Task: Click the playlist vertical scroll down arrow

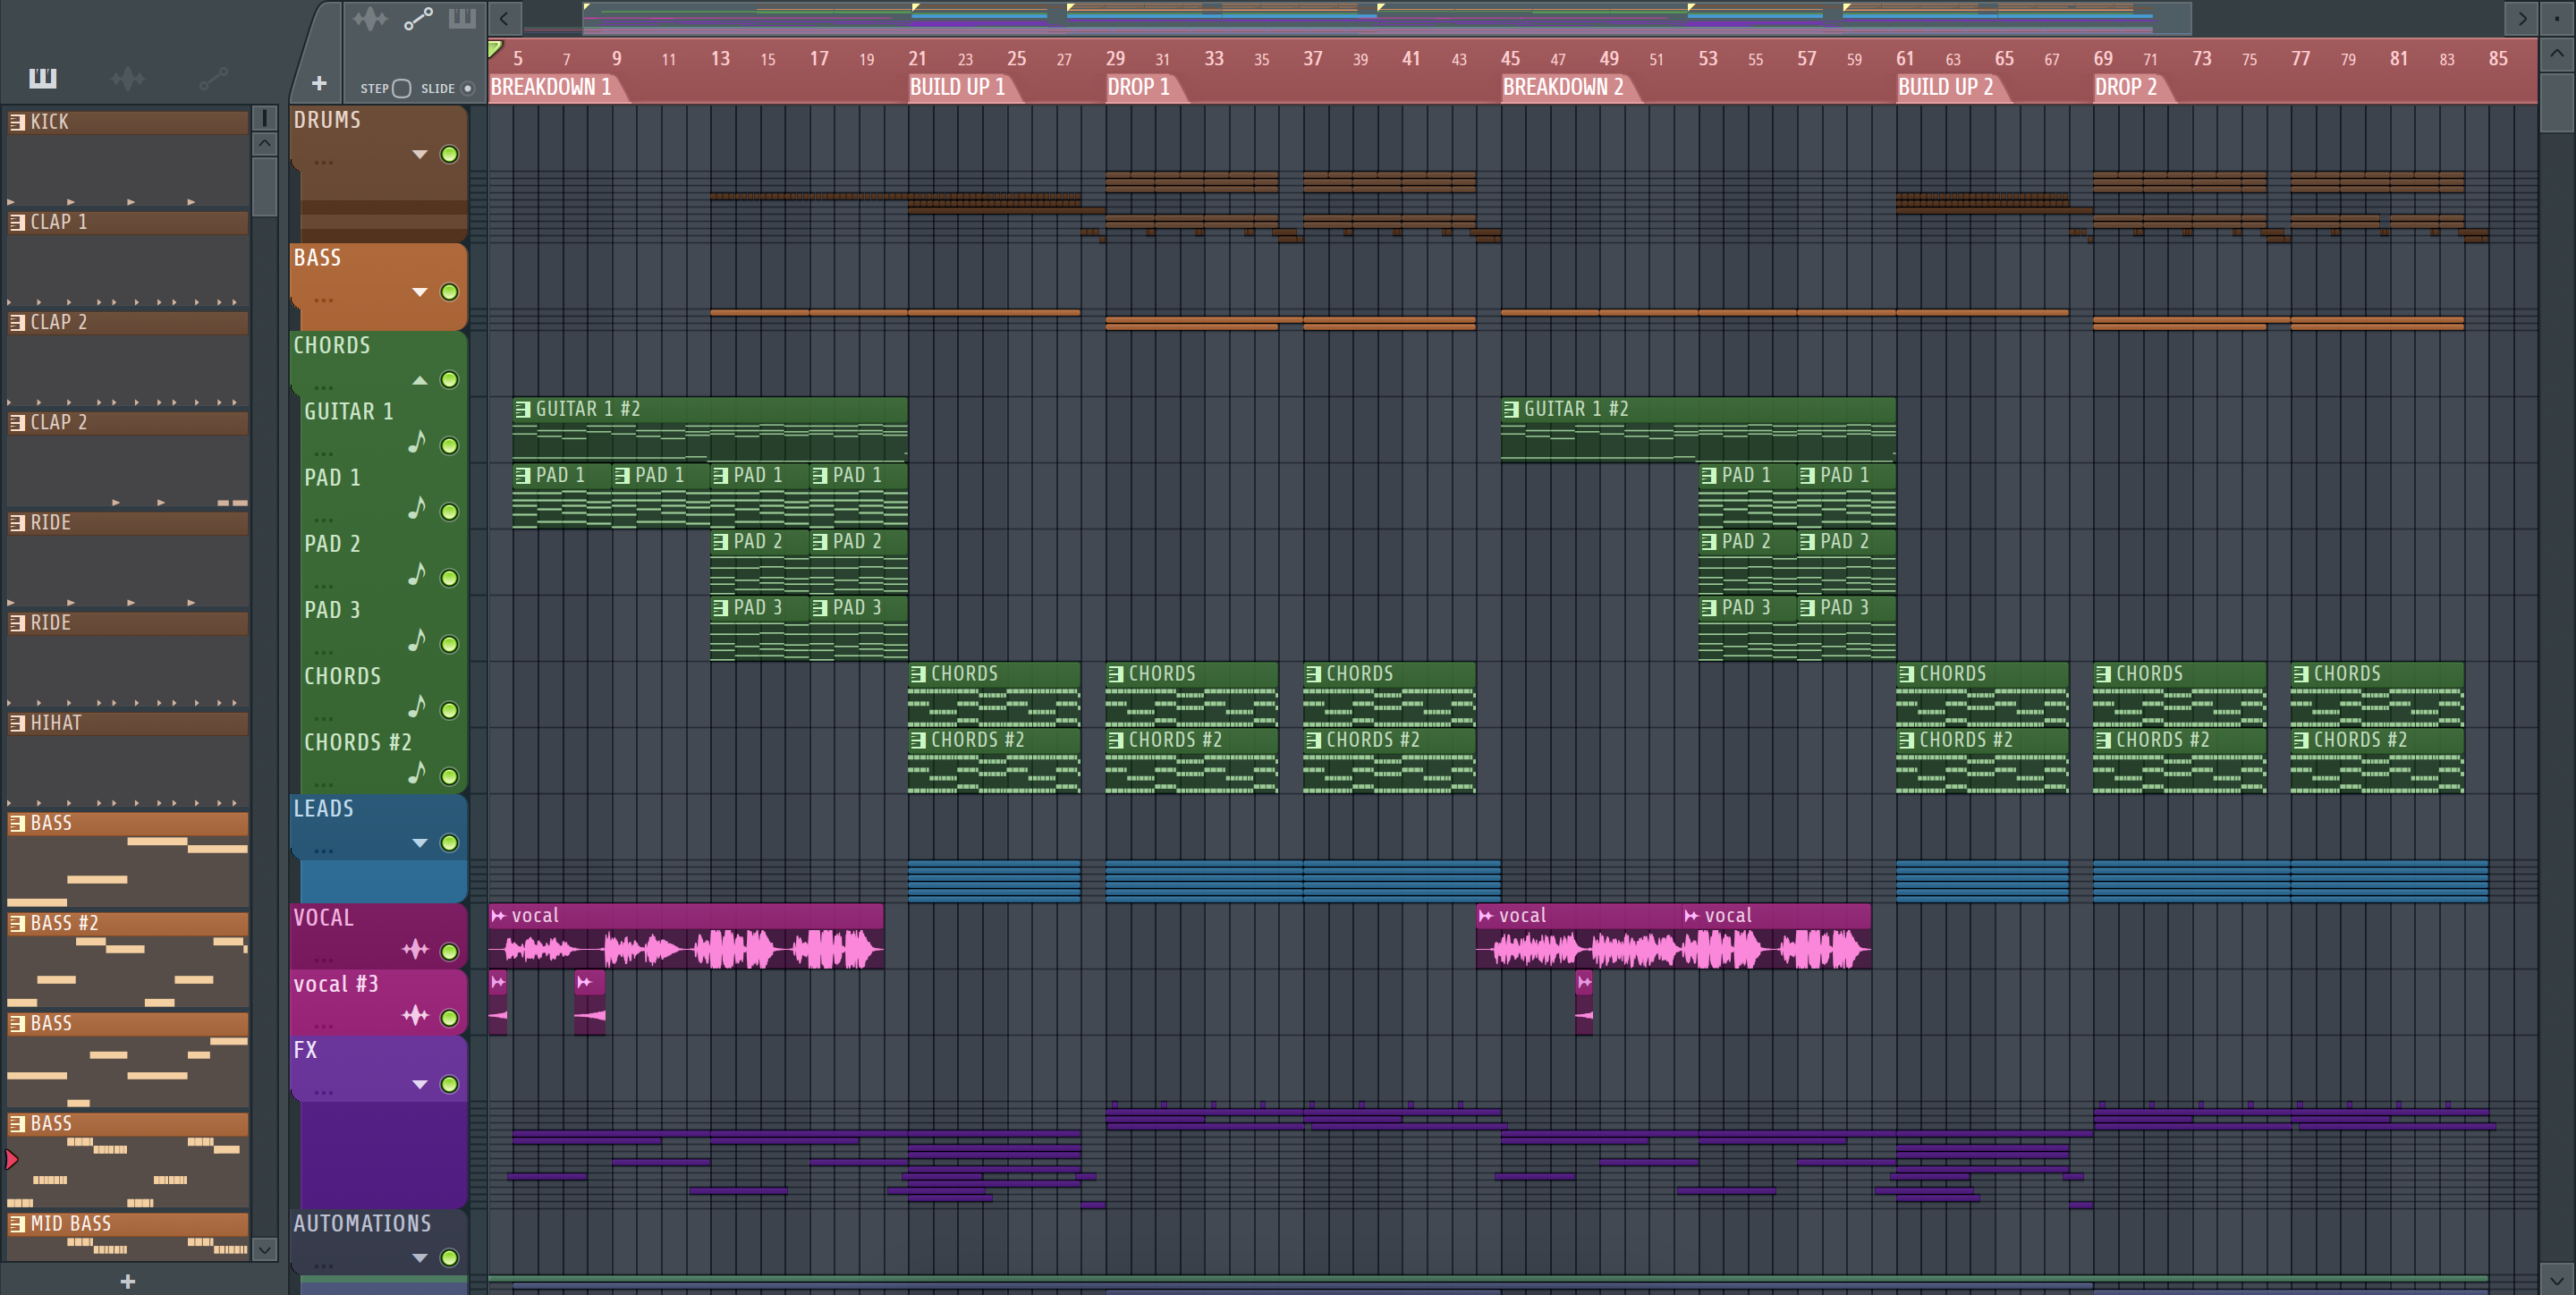Action: [2557, 1279]
